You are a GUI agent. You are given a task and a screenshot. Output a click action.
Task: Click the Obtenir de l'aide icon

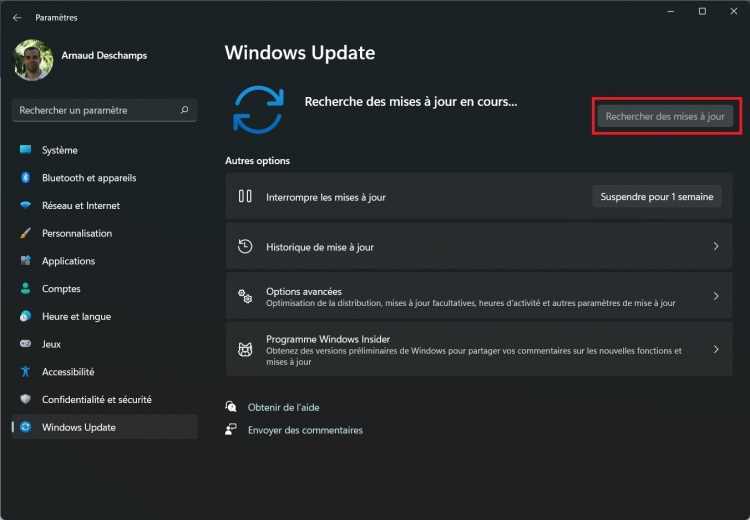[231, 407]
